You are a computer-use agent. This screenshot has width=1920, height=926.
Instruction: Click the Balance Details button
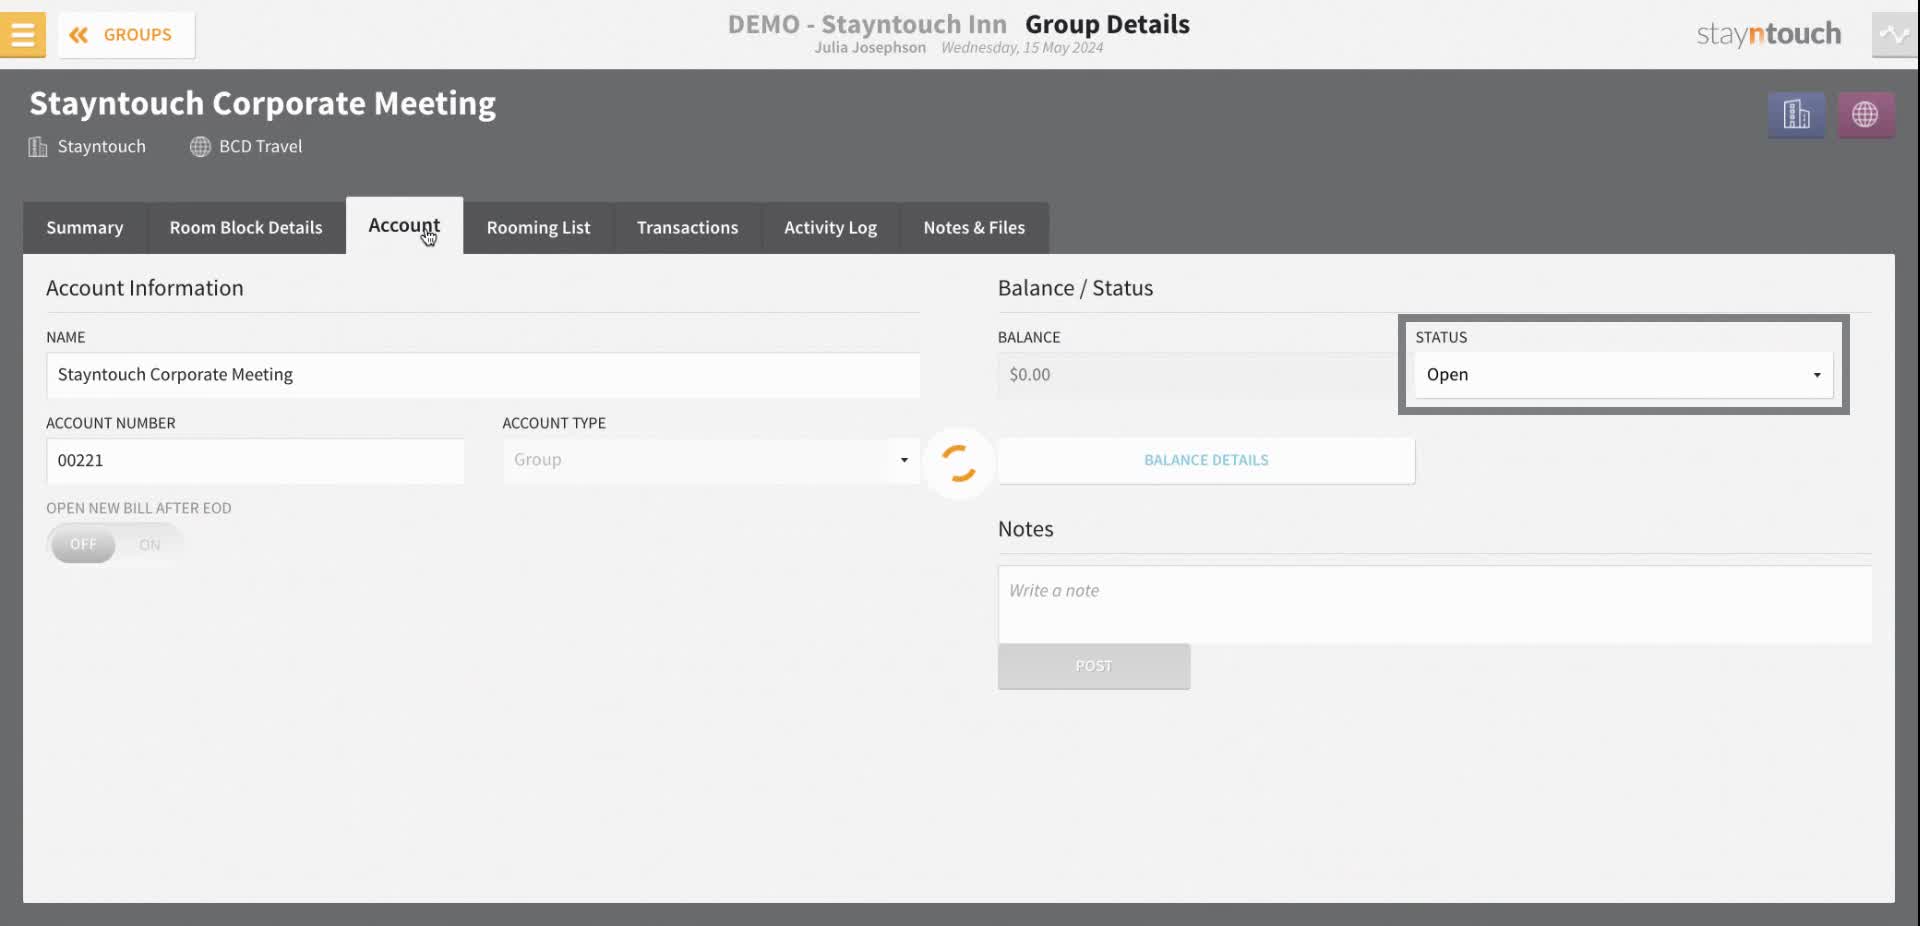1206,461
